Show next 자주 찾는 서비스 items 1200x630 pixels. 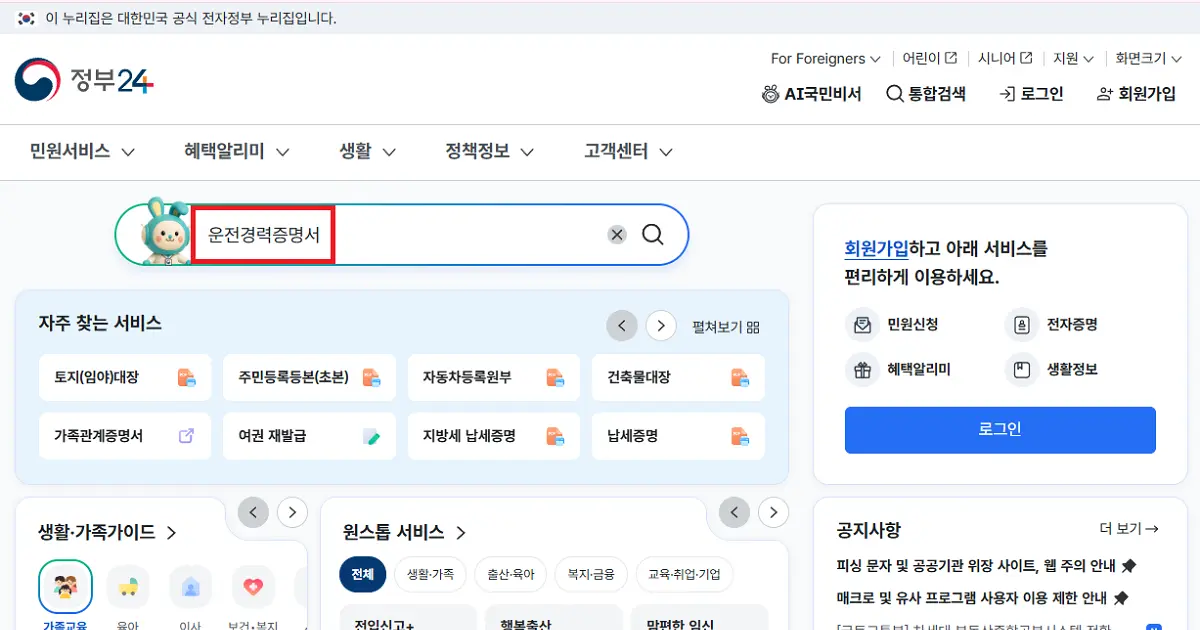(661, 326)
